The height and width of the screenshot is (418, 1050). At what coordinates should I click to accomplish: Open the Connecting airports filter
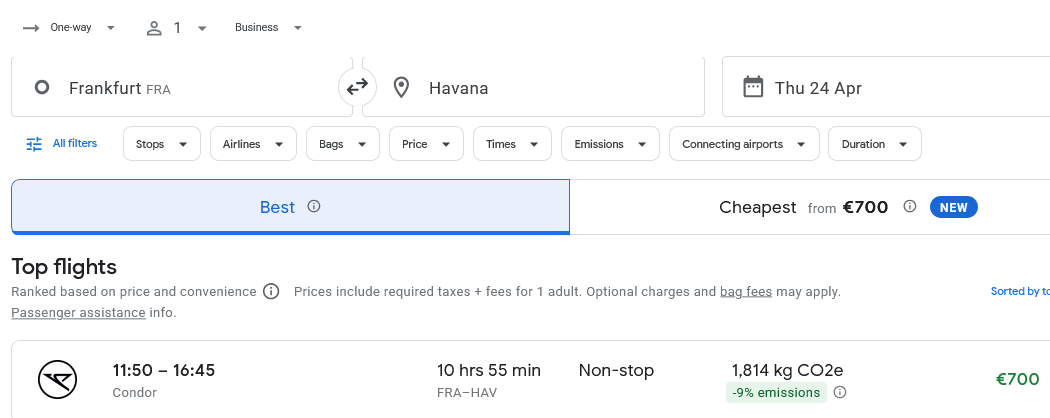(x=743, y=144)
